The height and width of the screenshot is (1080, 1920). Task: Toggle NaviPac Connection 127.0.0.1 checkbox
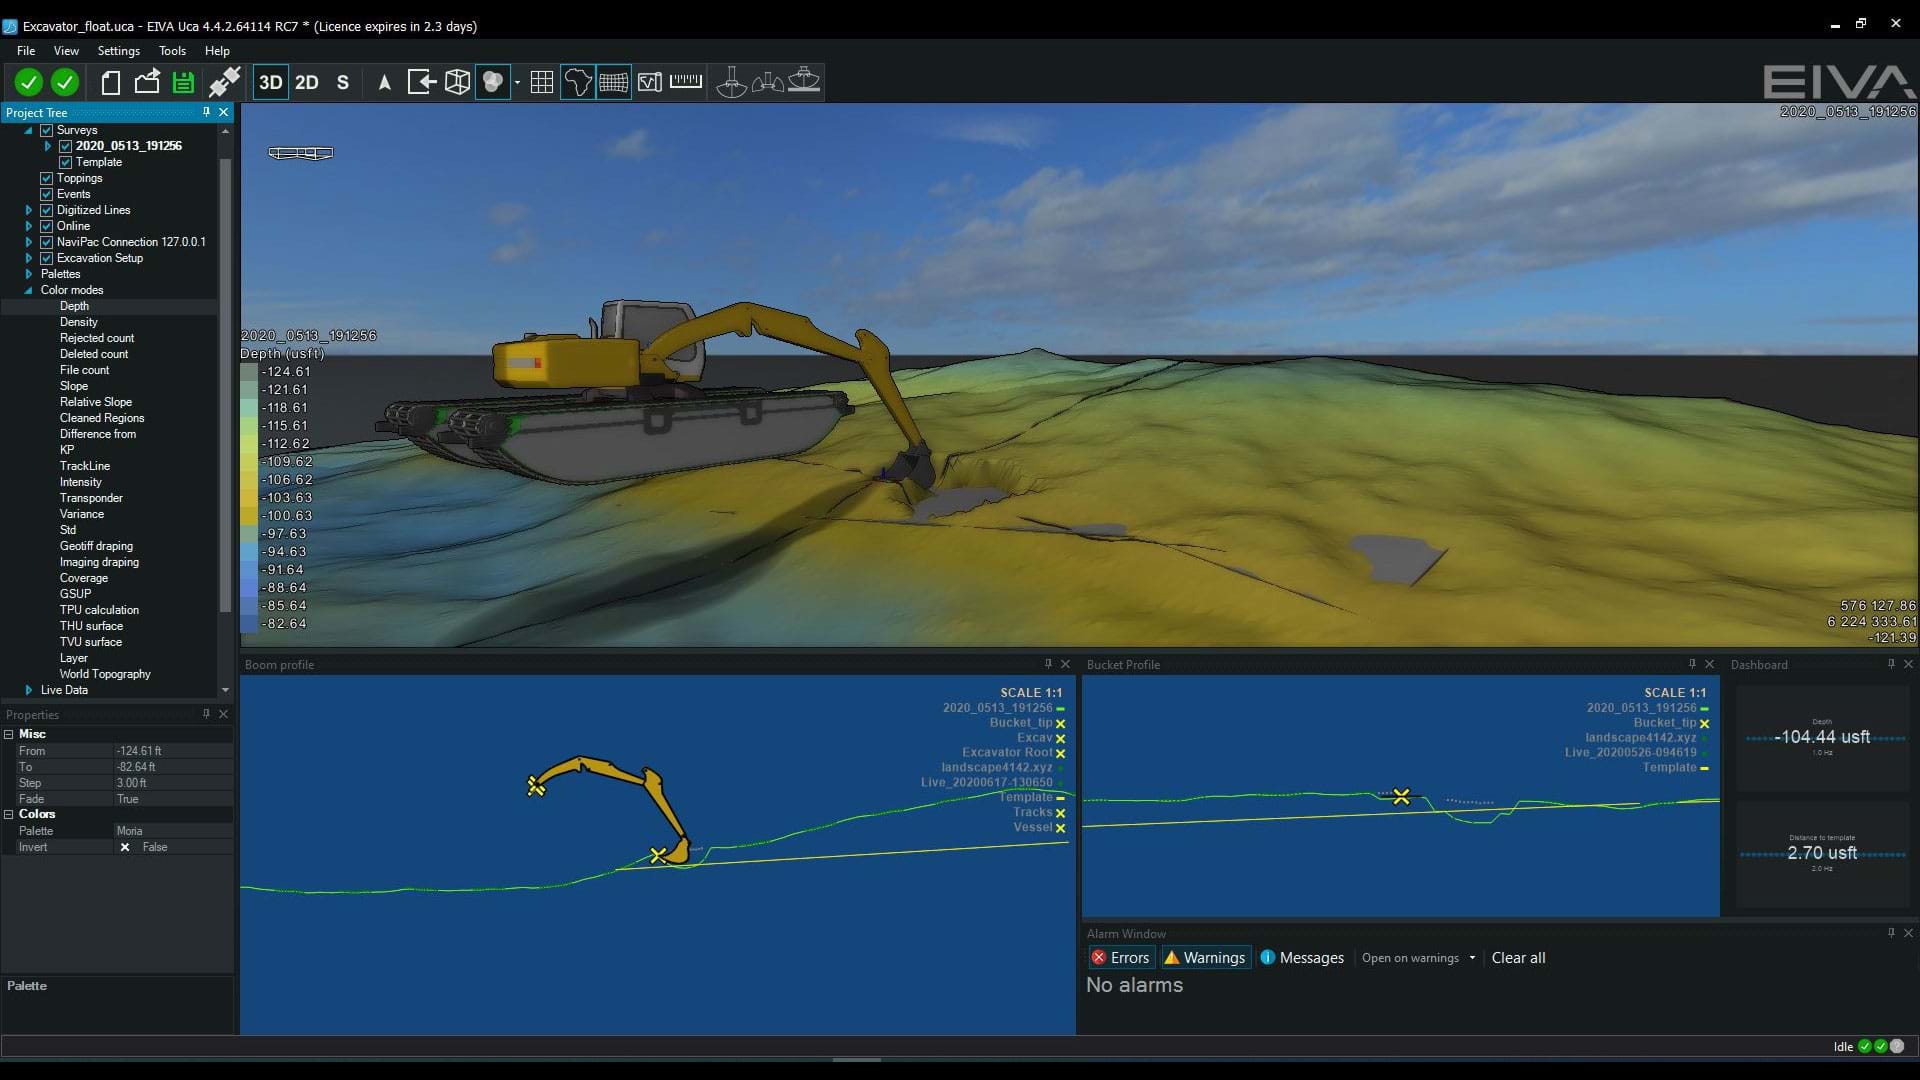(46, 242)
